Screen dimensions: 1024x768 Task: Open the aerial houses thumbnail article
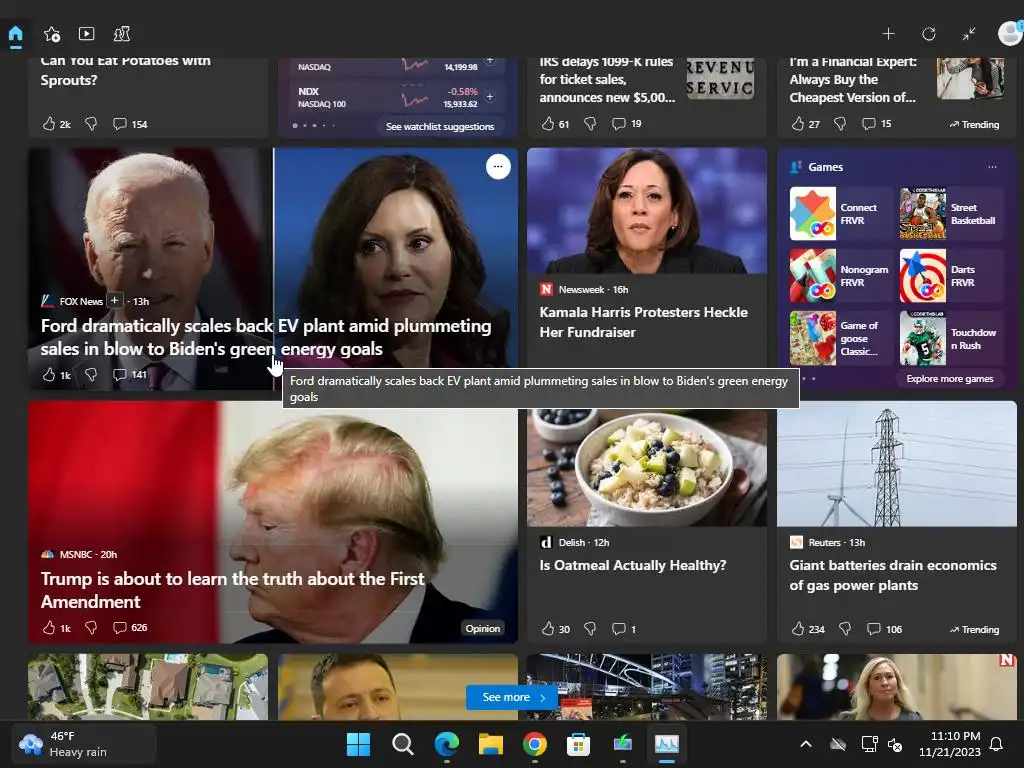coord(148,687)
